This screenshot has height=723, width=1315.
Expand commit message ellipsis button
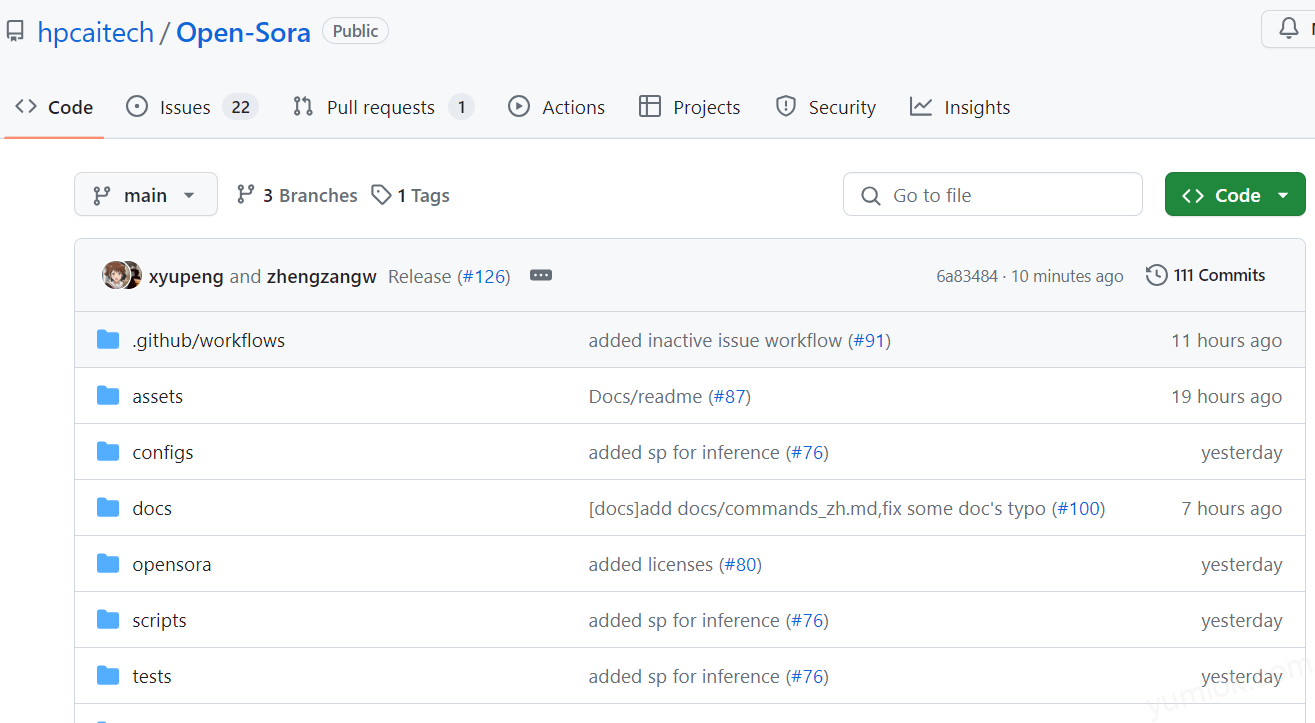coord(541,275)
